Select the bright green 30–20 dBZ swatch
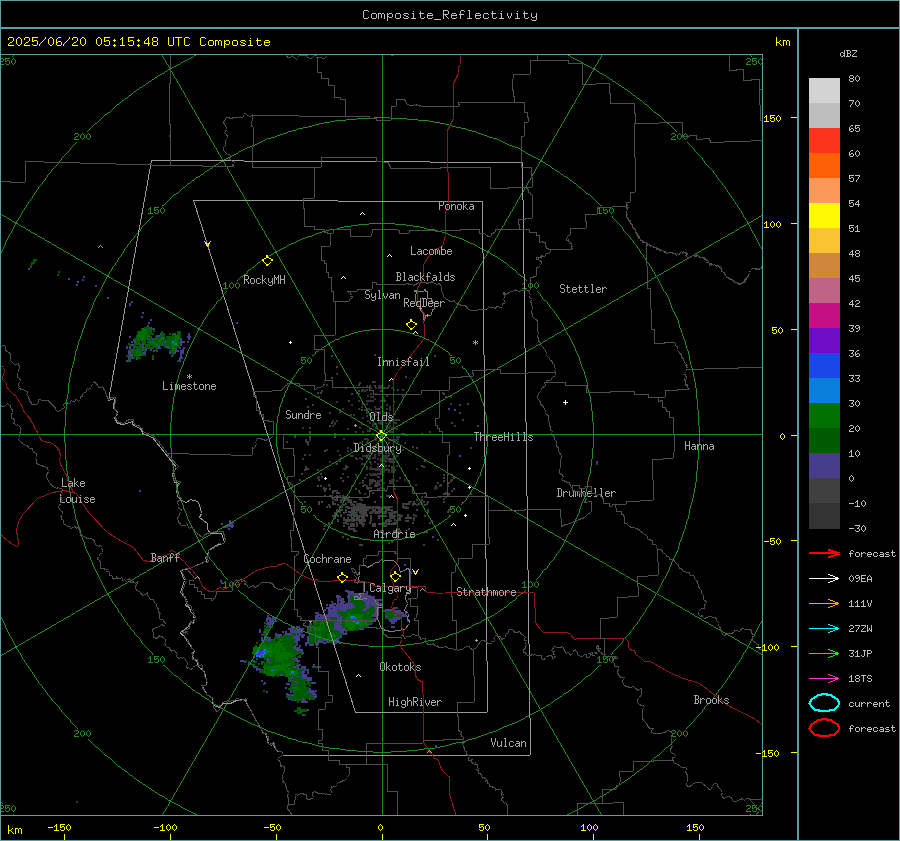 tap(824, 416)
